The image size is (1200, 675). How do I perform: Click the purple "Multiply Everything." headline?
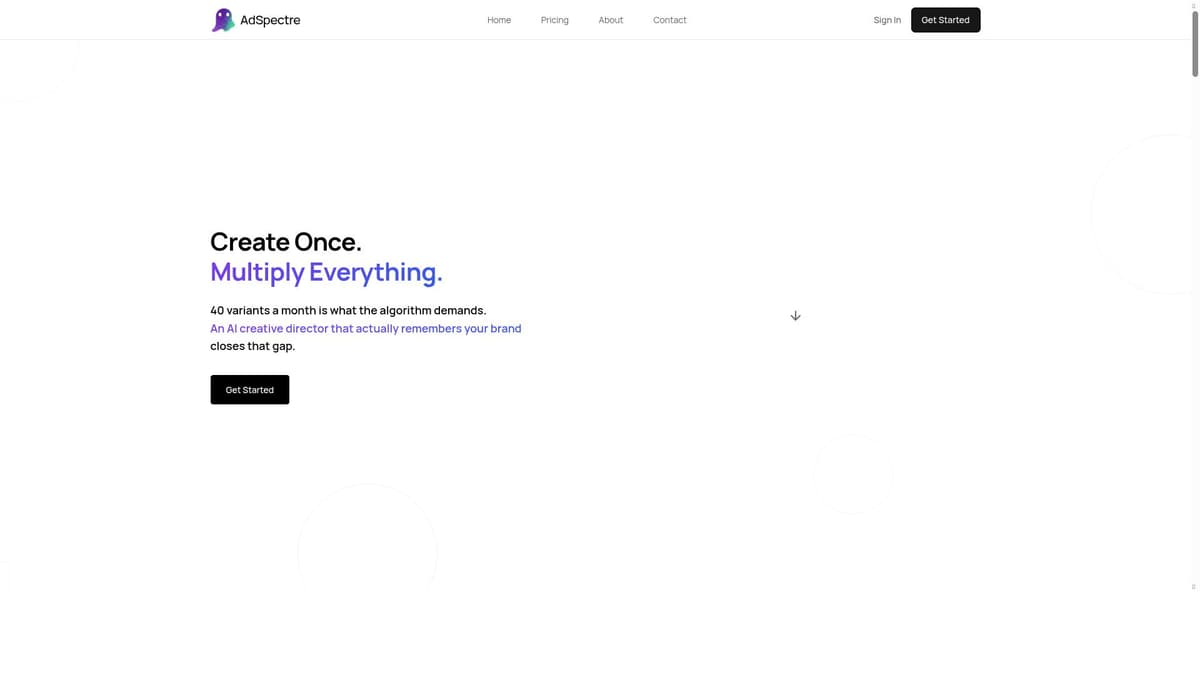pos(326,272)
